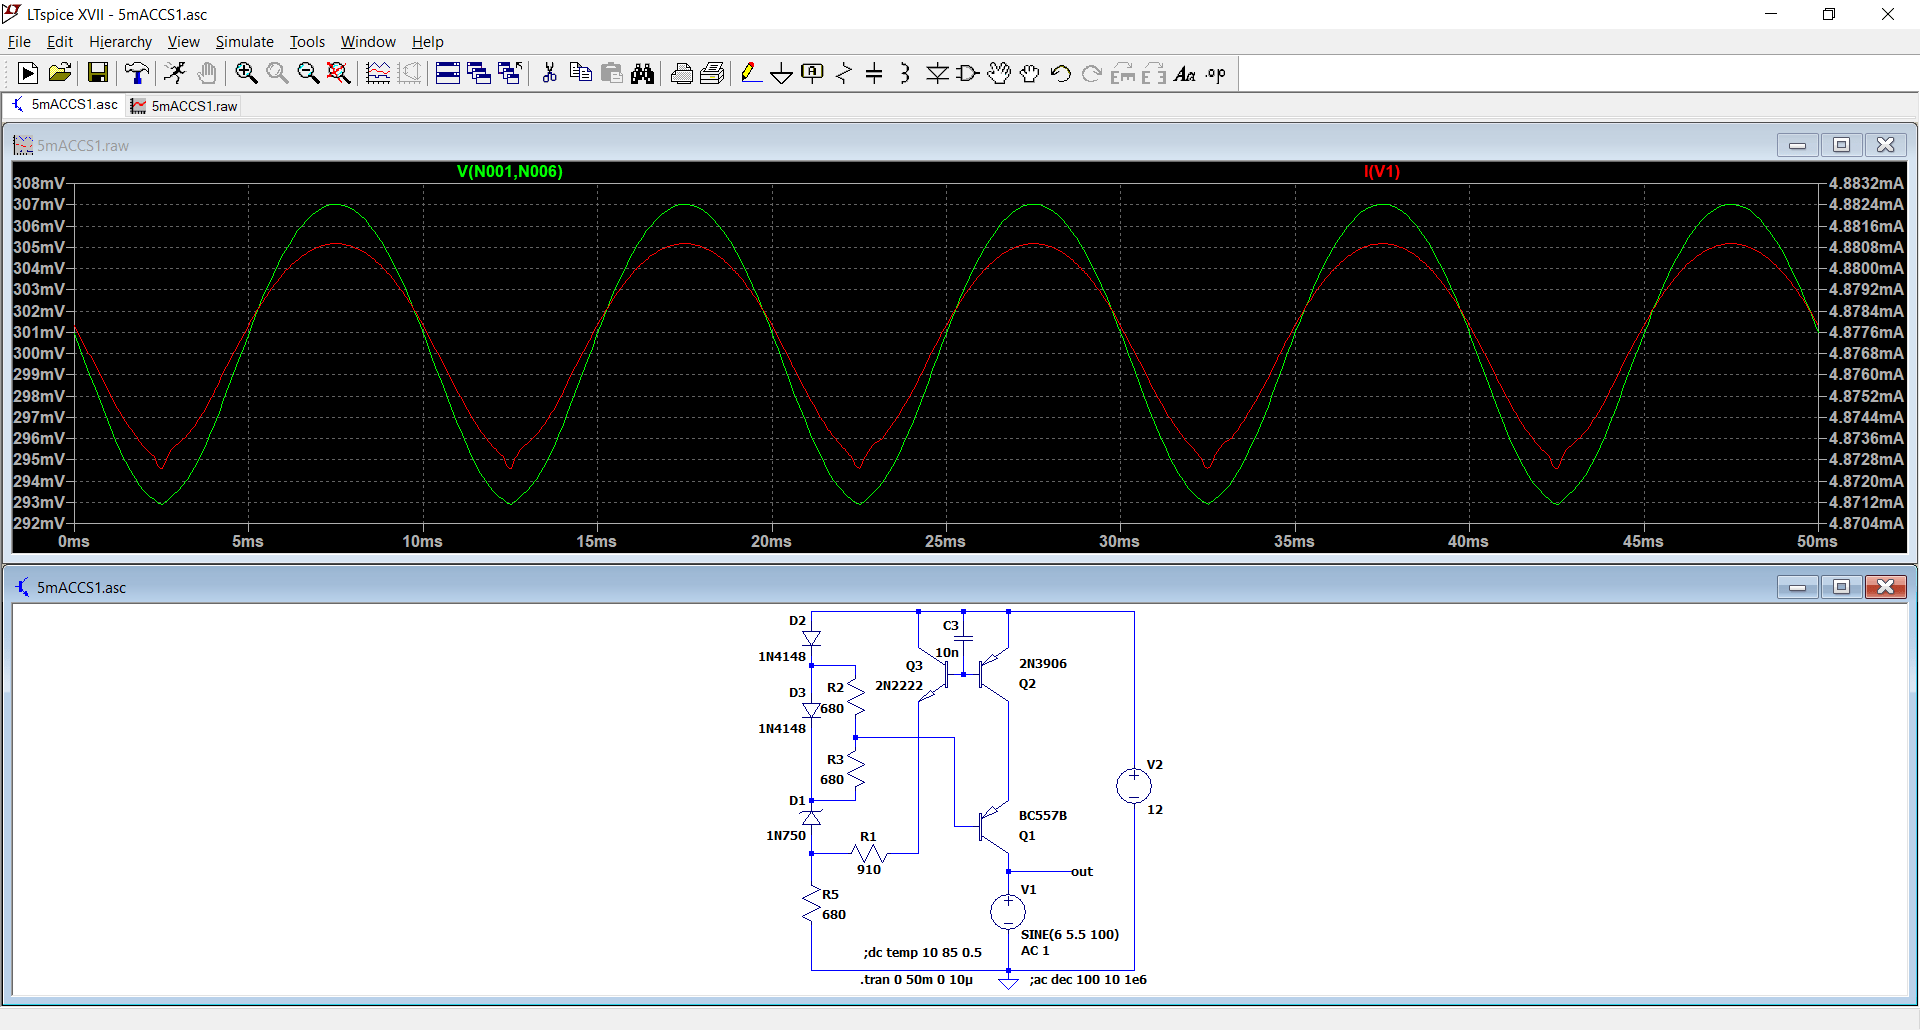
Task: Tile windows using the toolbar icon
Action: (x=448, y=73)
